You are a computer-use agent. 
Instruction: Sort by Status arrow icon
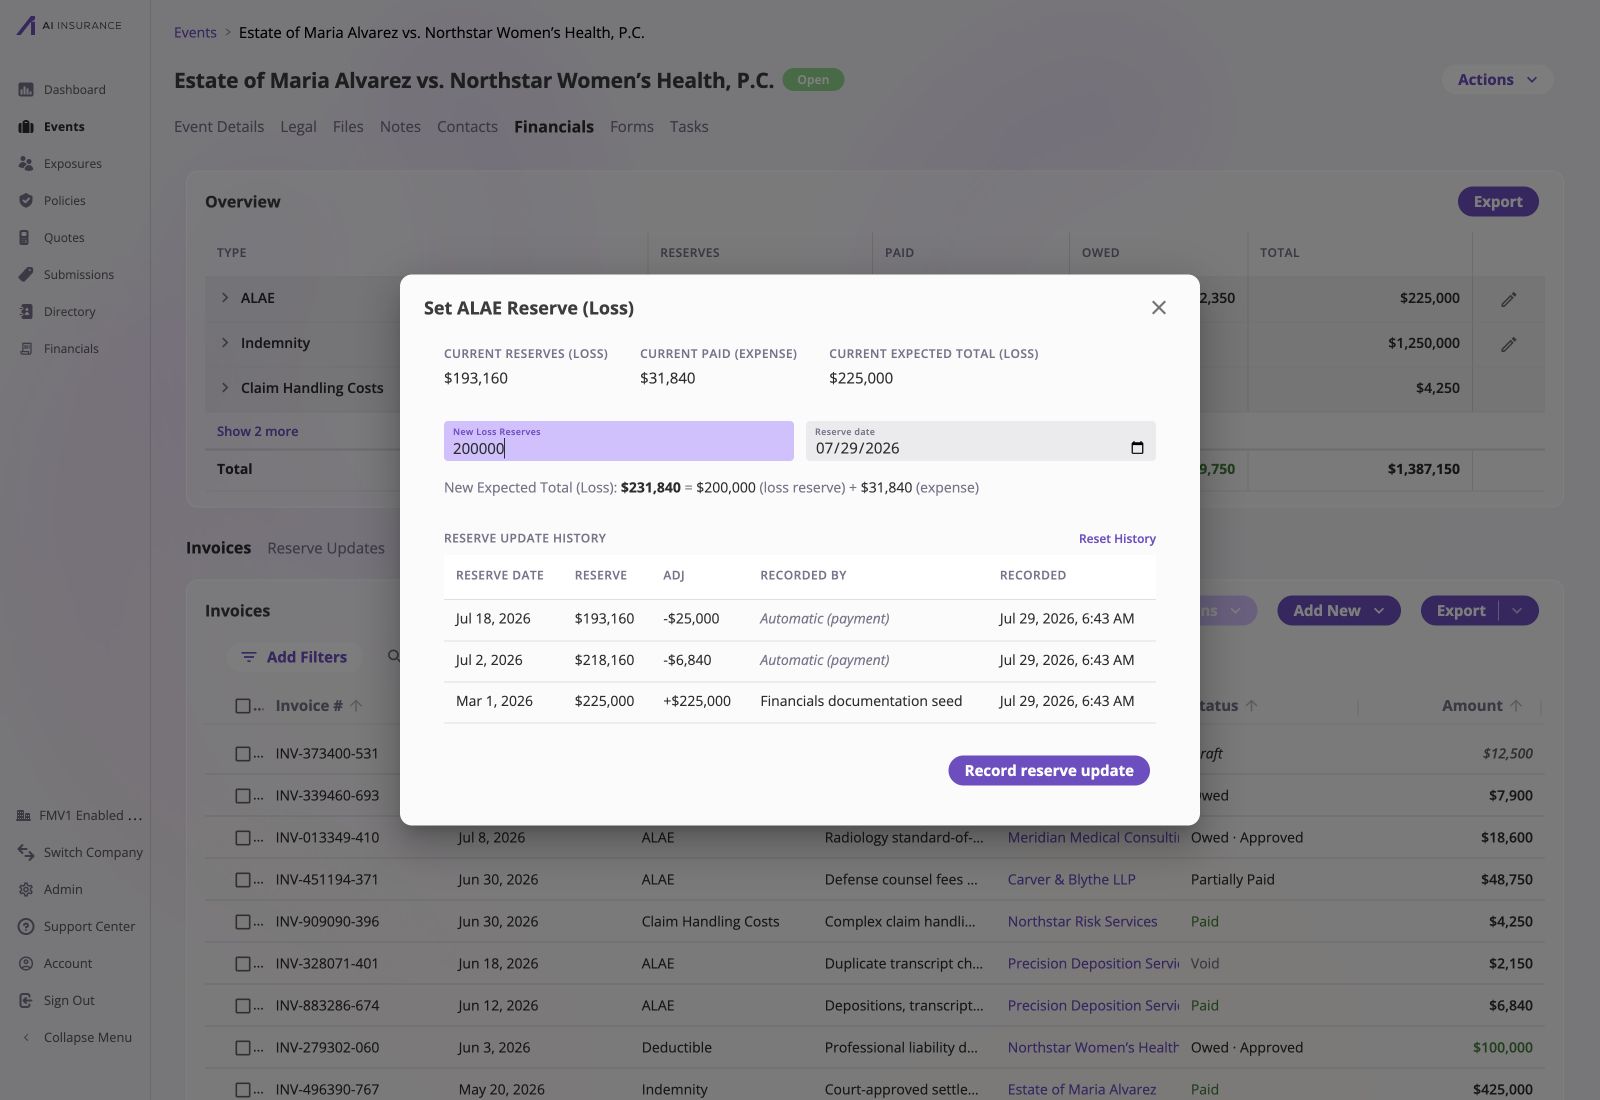point(1251,706)
